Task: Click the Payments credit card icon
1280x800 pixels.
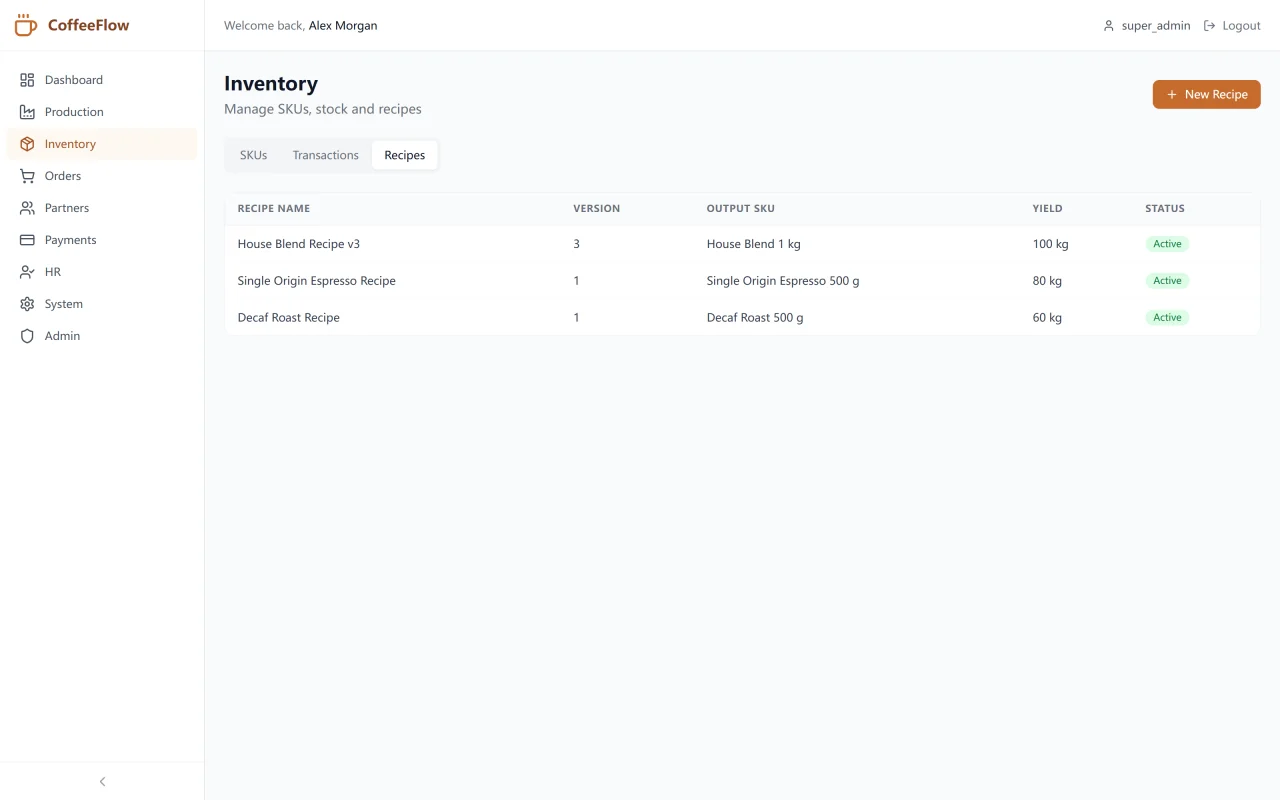Action: pos(27,240)
